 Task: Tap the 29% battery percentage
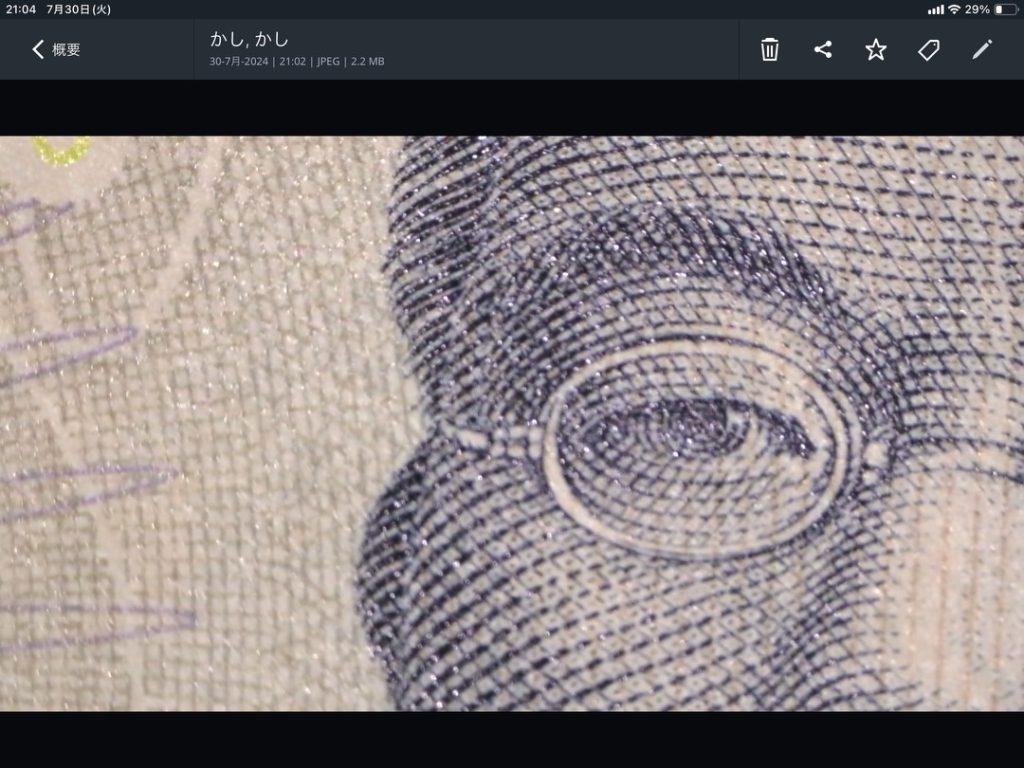coord(977,9)
